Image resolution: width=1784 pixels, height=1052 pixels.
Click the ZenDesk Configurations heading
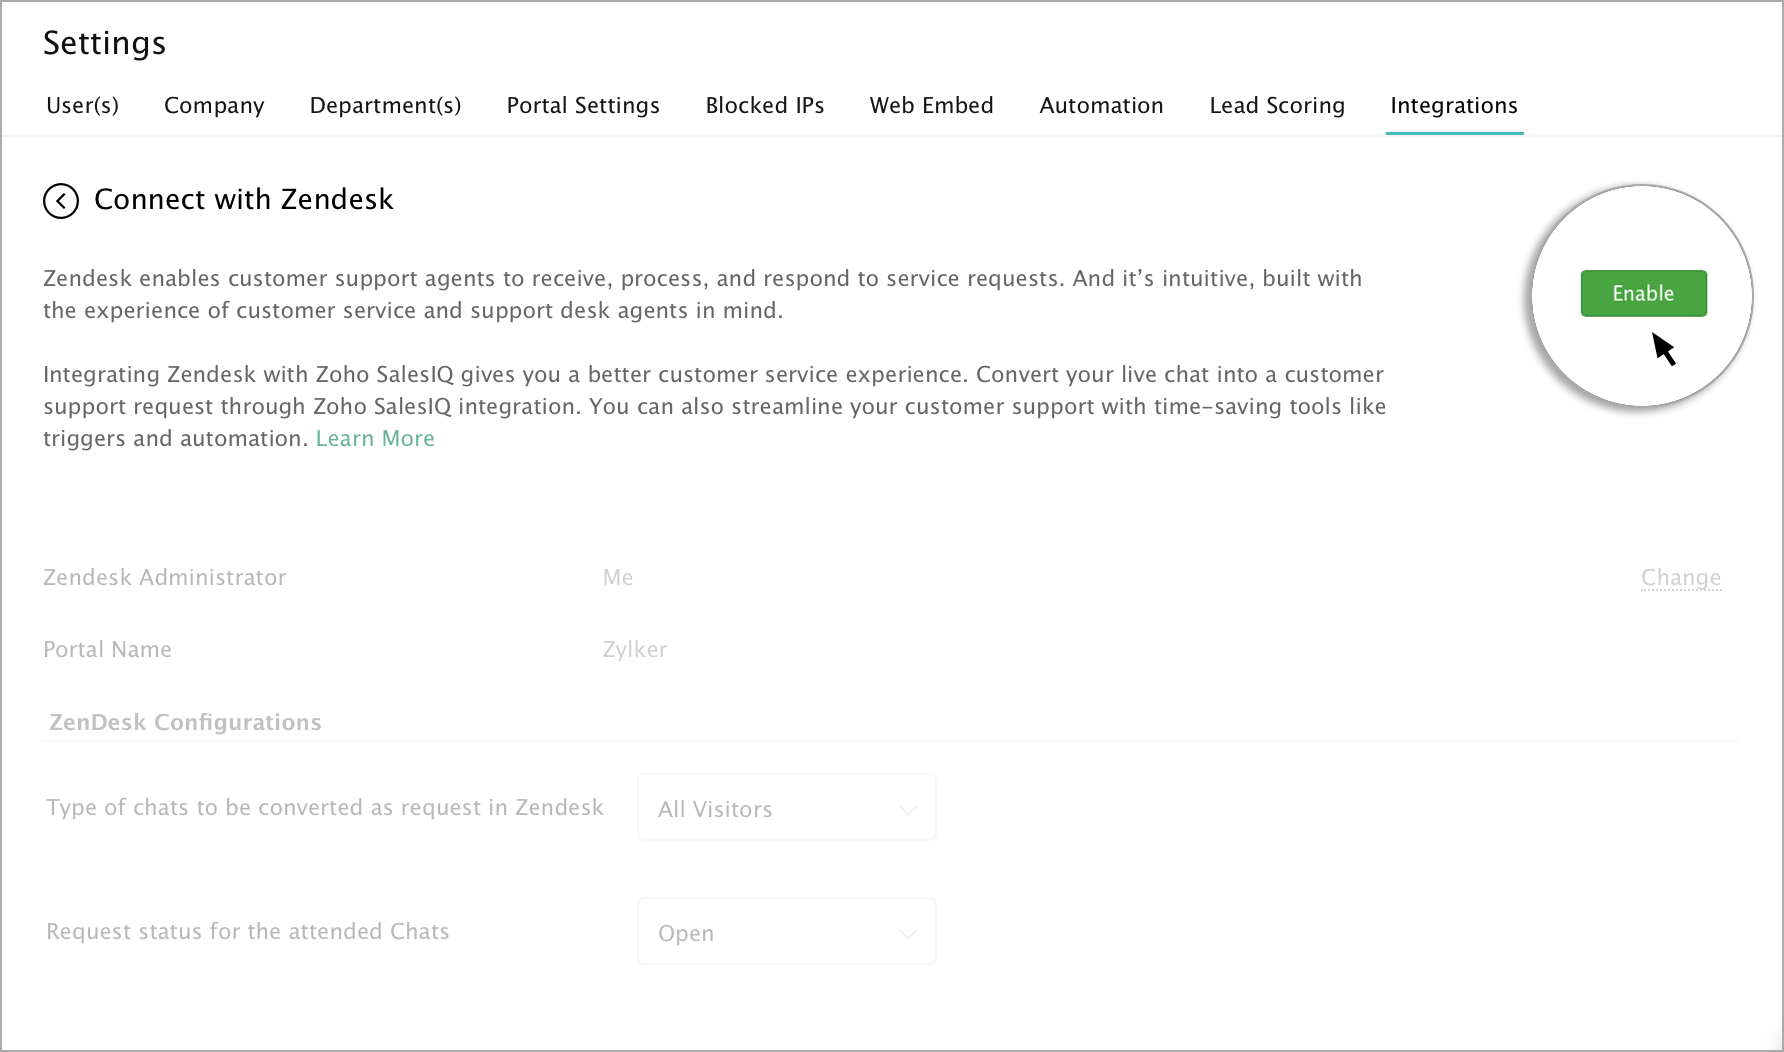pos(185,722)
